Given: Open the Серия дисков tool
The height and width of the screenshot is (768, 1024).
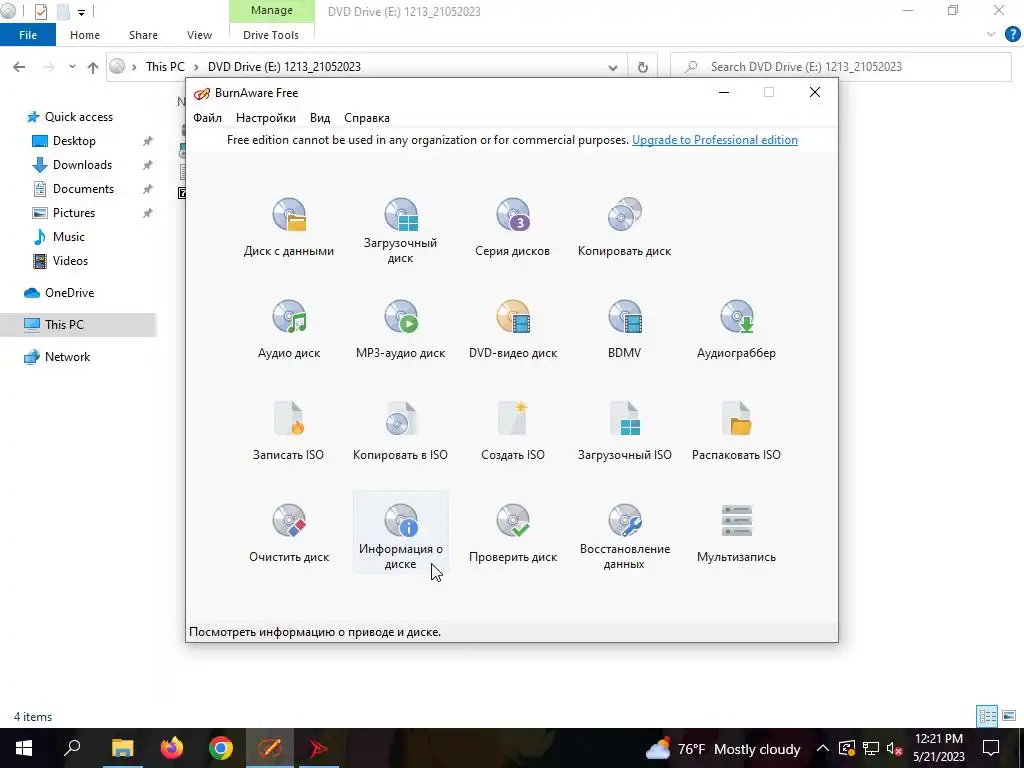Looking at the screenshot, I should coord(513,227).
